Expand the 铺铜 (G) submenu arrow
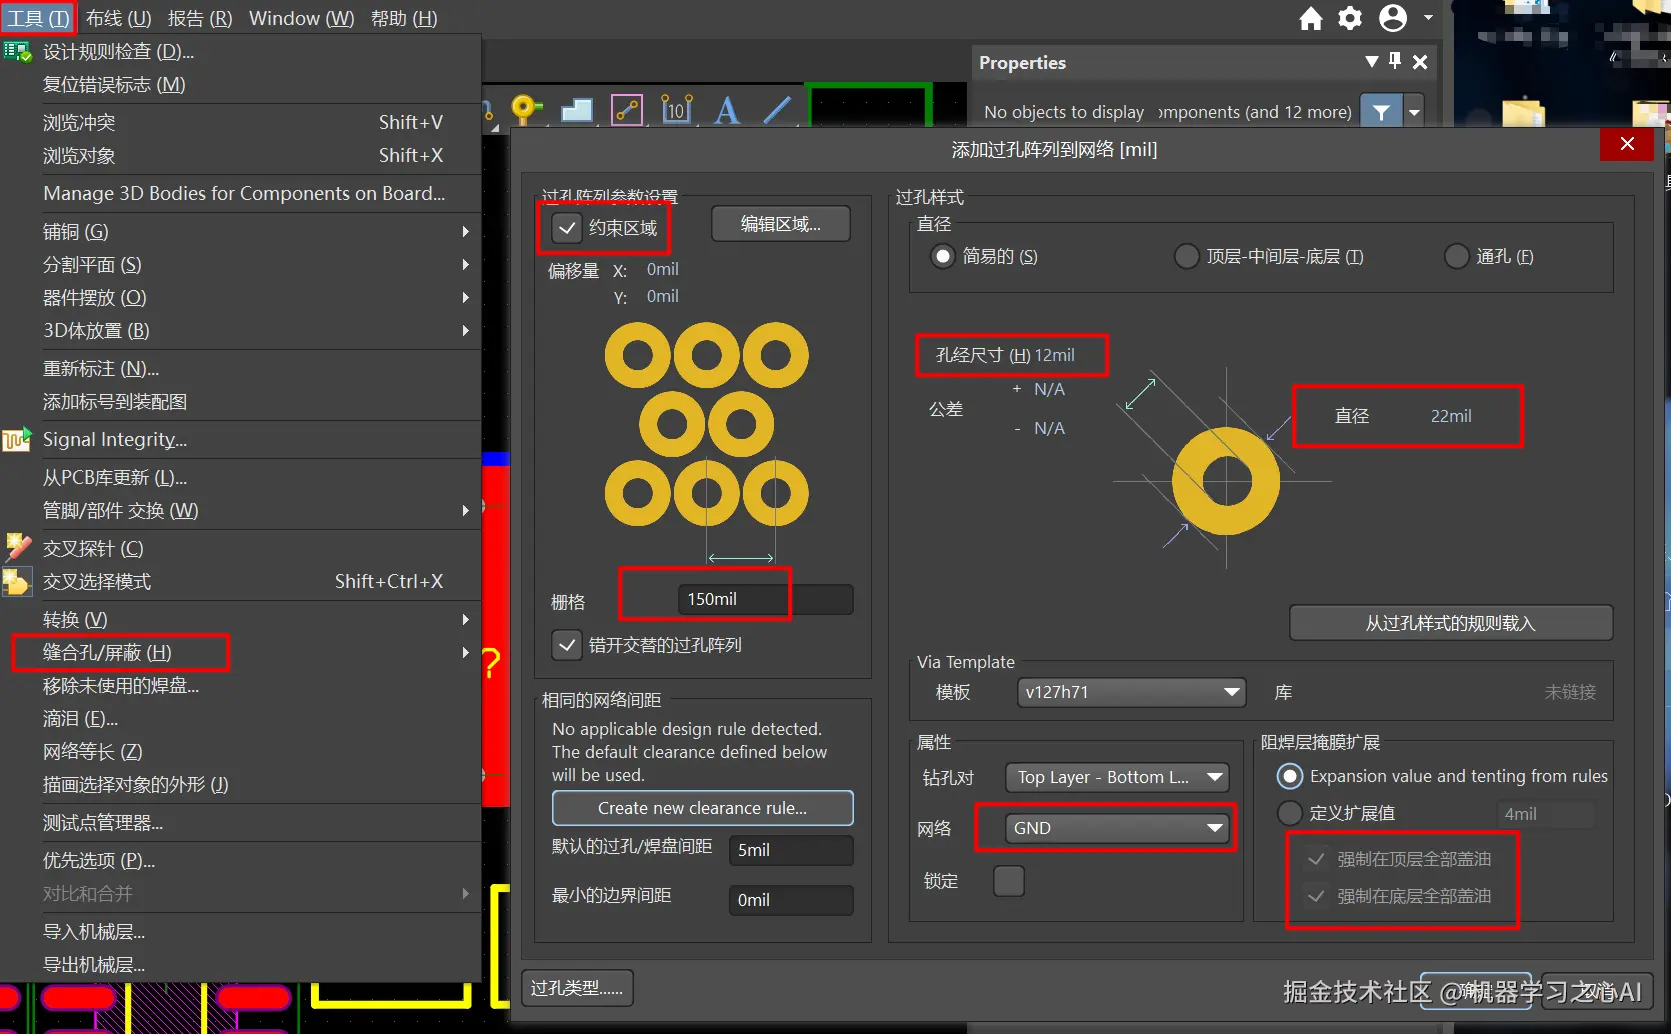This screenshot has height=1034, width=1671. coord(465,232)
